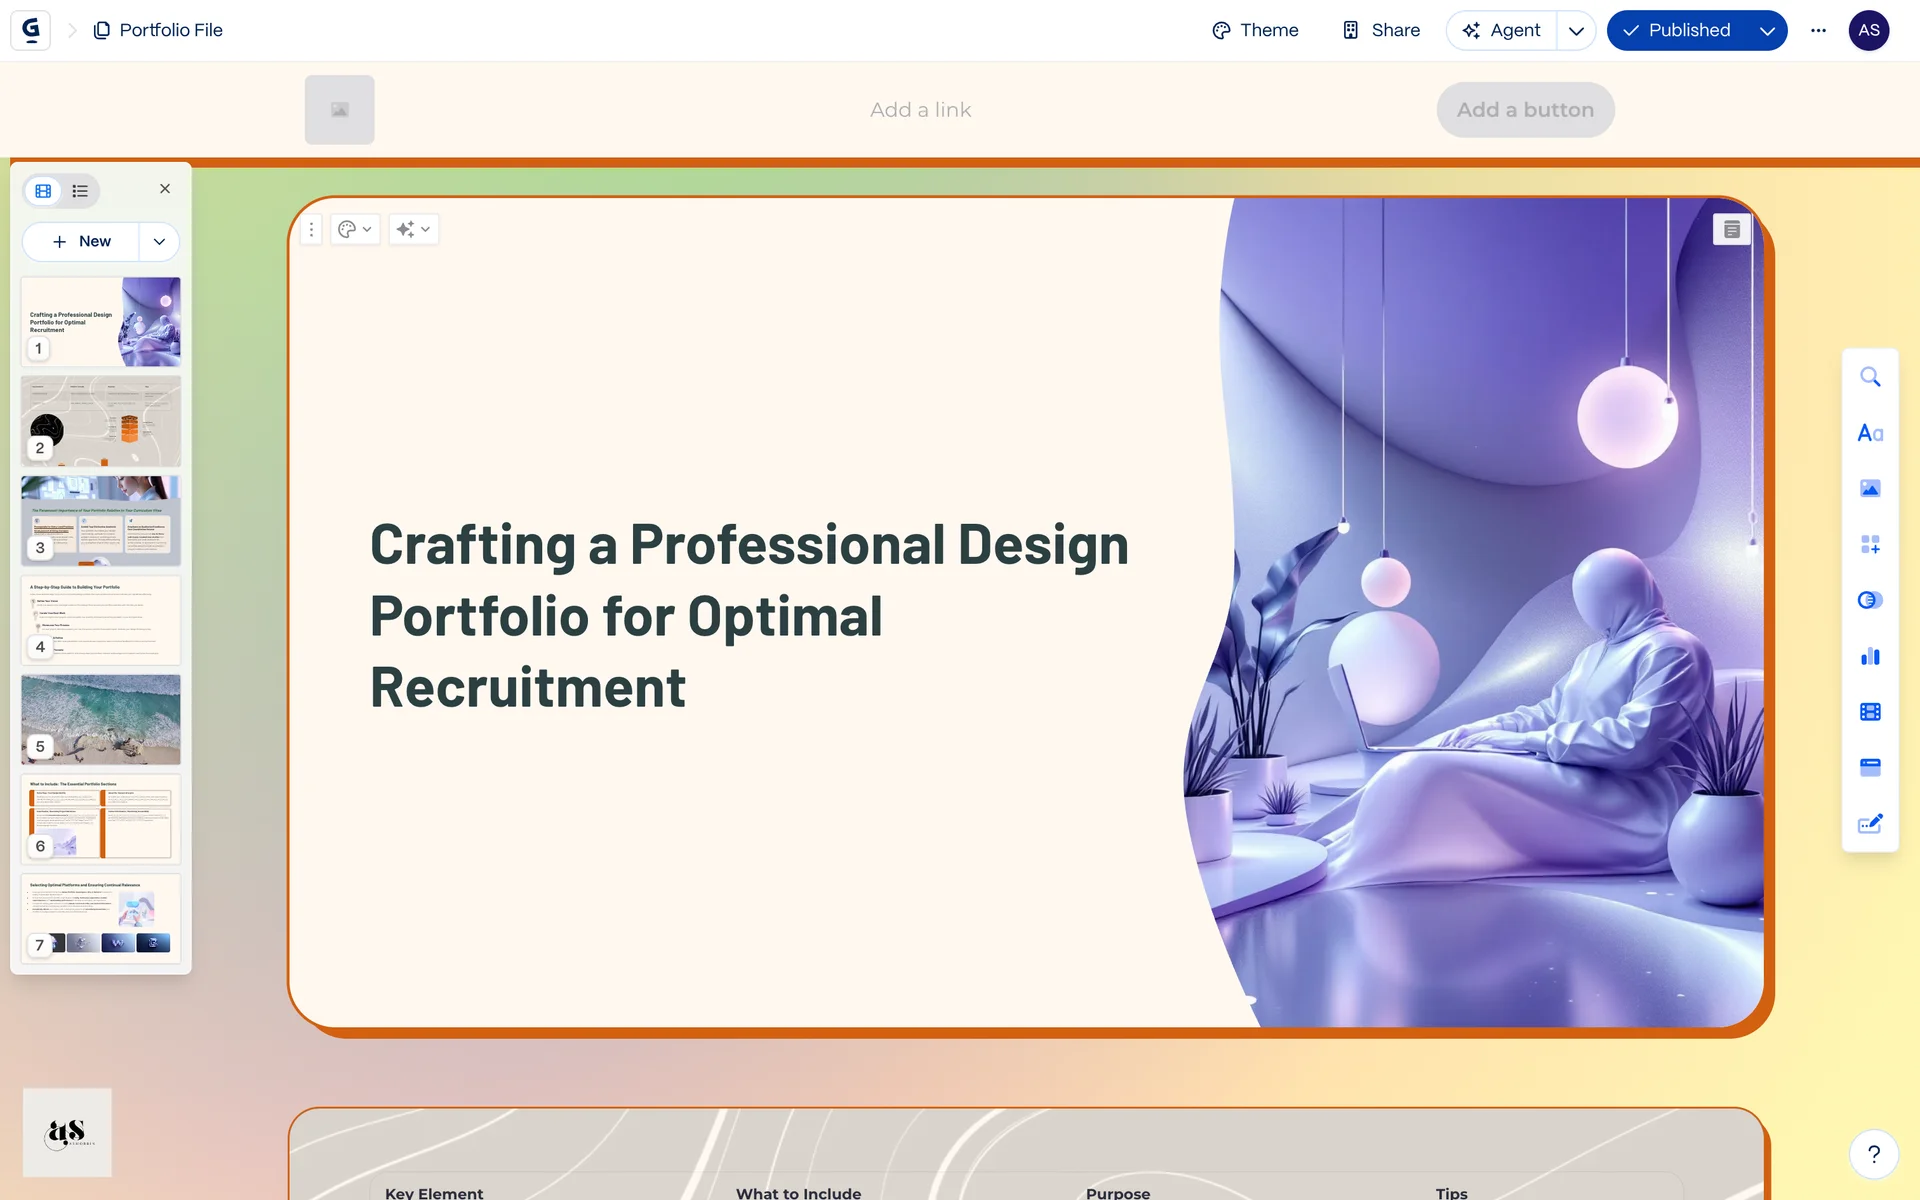The height and width of the screenshot is (1200, 1920).
Task: Click the Add a button placeholder
Action: pos(1525,110)
